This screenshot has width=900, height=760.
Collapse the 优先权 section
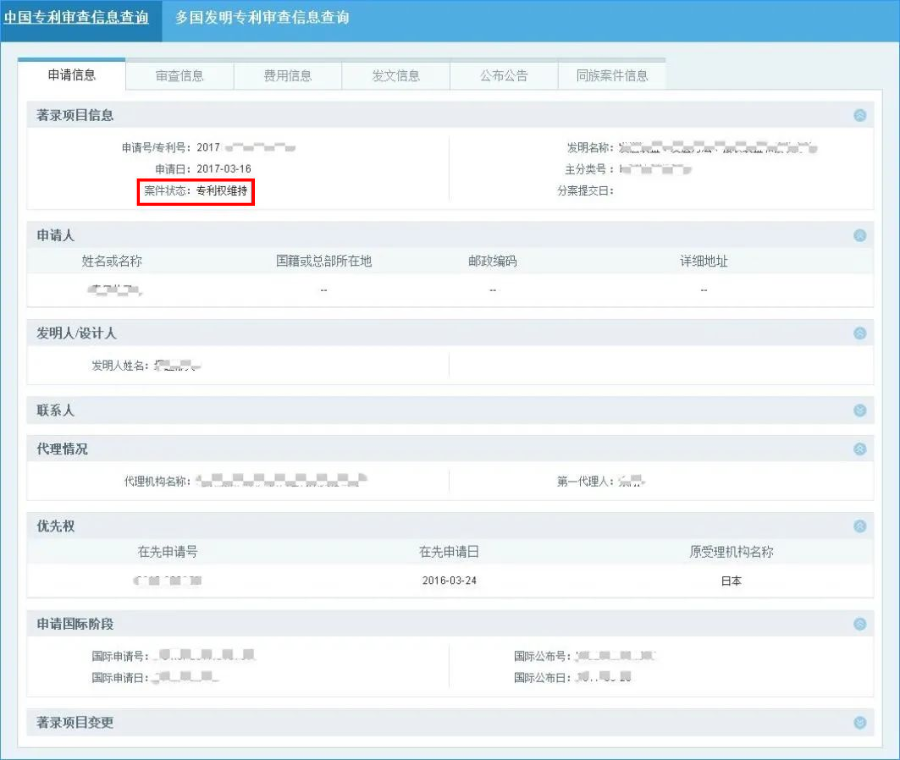point(861,525)
